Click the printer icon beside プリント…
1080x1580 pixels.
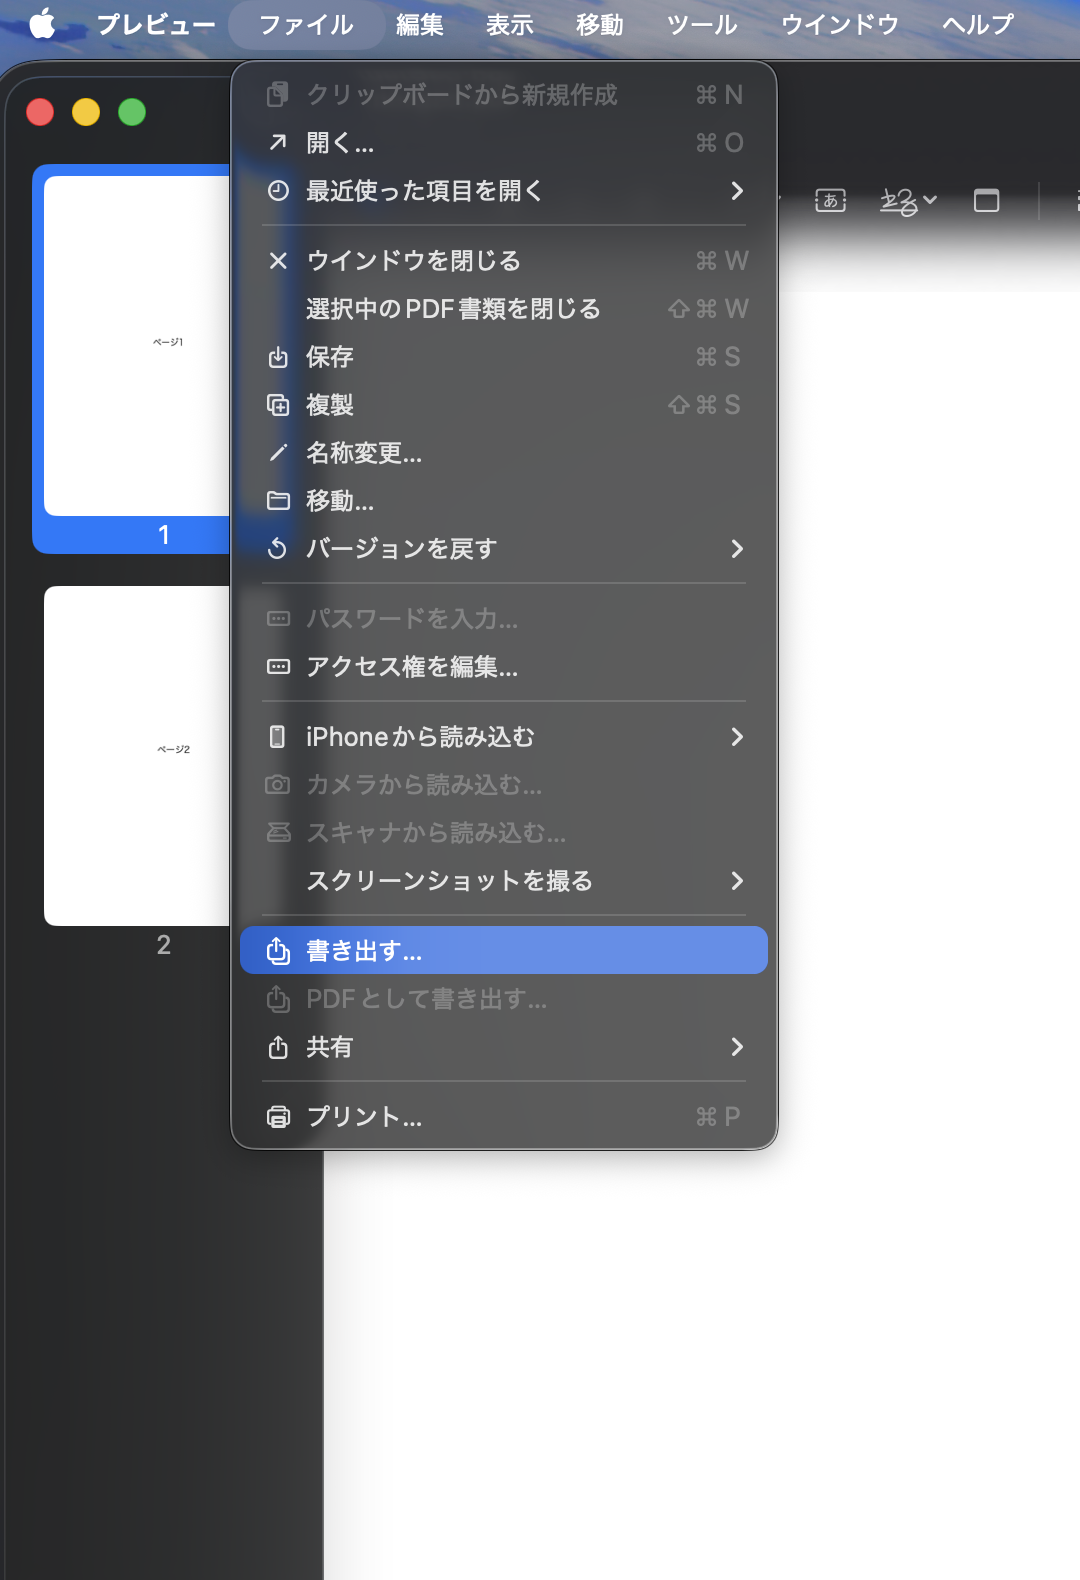click(x=278, y=1117)
